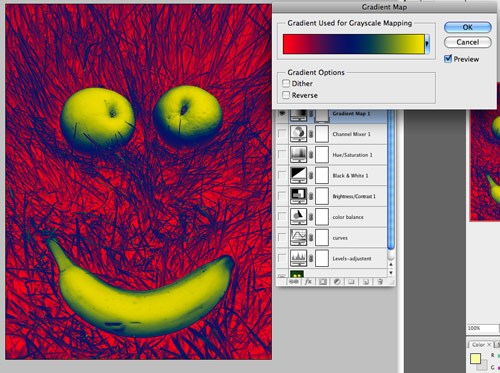500x373 pixels.
Task: Click the delete layer trash icon
Action: (380, 282)
